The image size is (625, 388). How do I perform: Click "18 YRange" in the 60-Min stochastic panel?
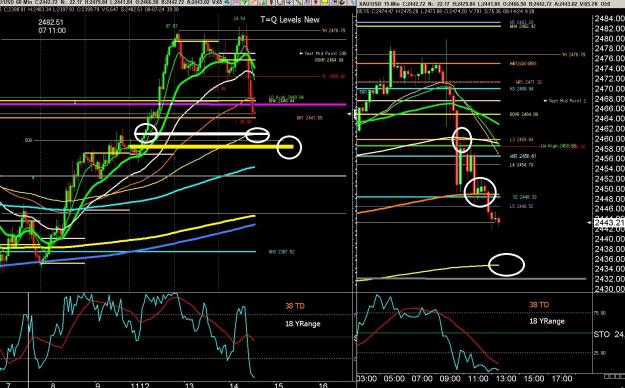click(x=303, y=323)
